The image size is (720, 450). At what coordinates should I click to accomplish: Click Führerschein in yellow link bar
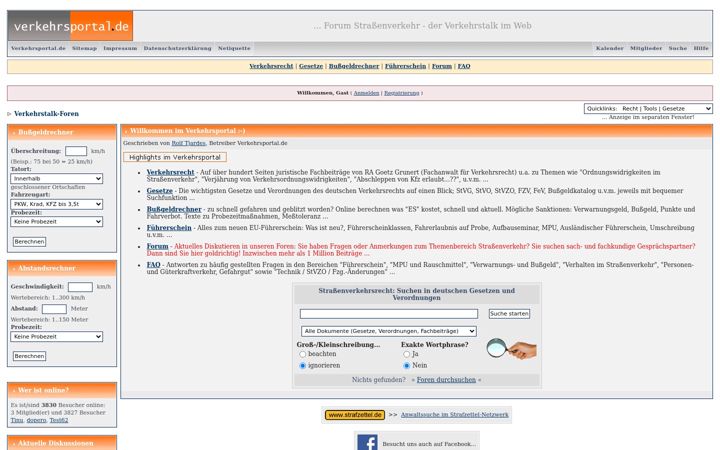click(x=405, y=66)
